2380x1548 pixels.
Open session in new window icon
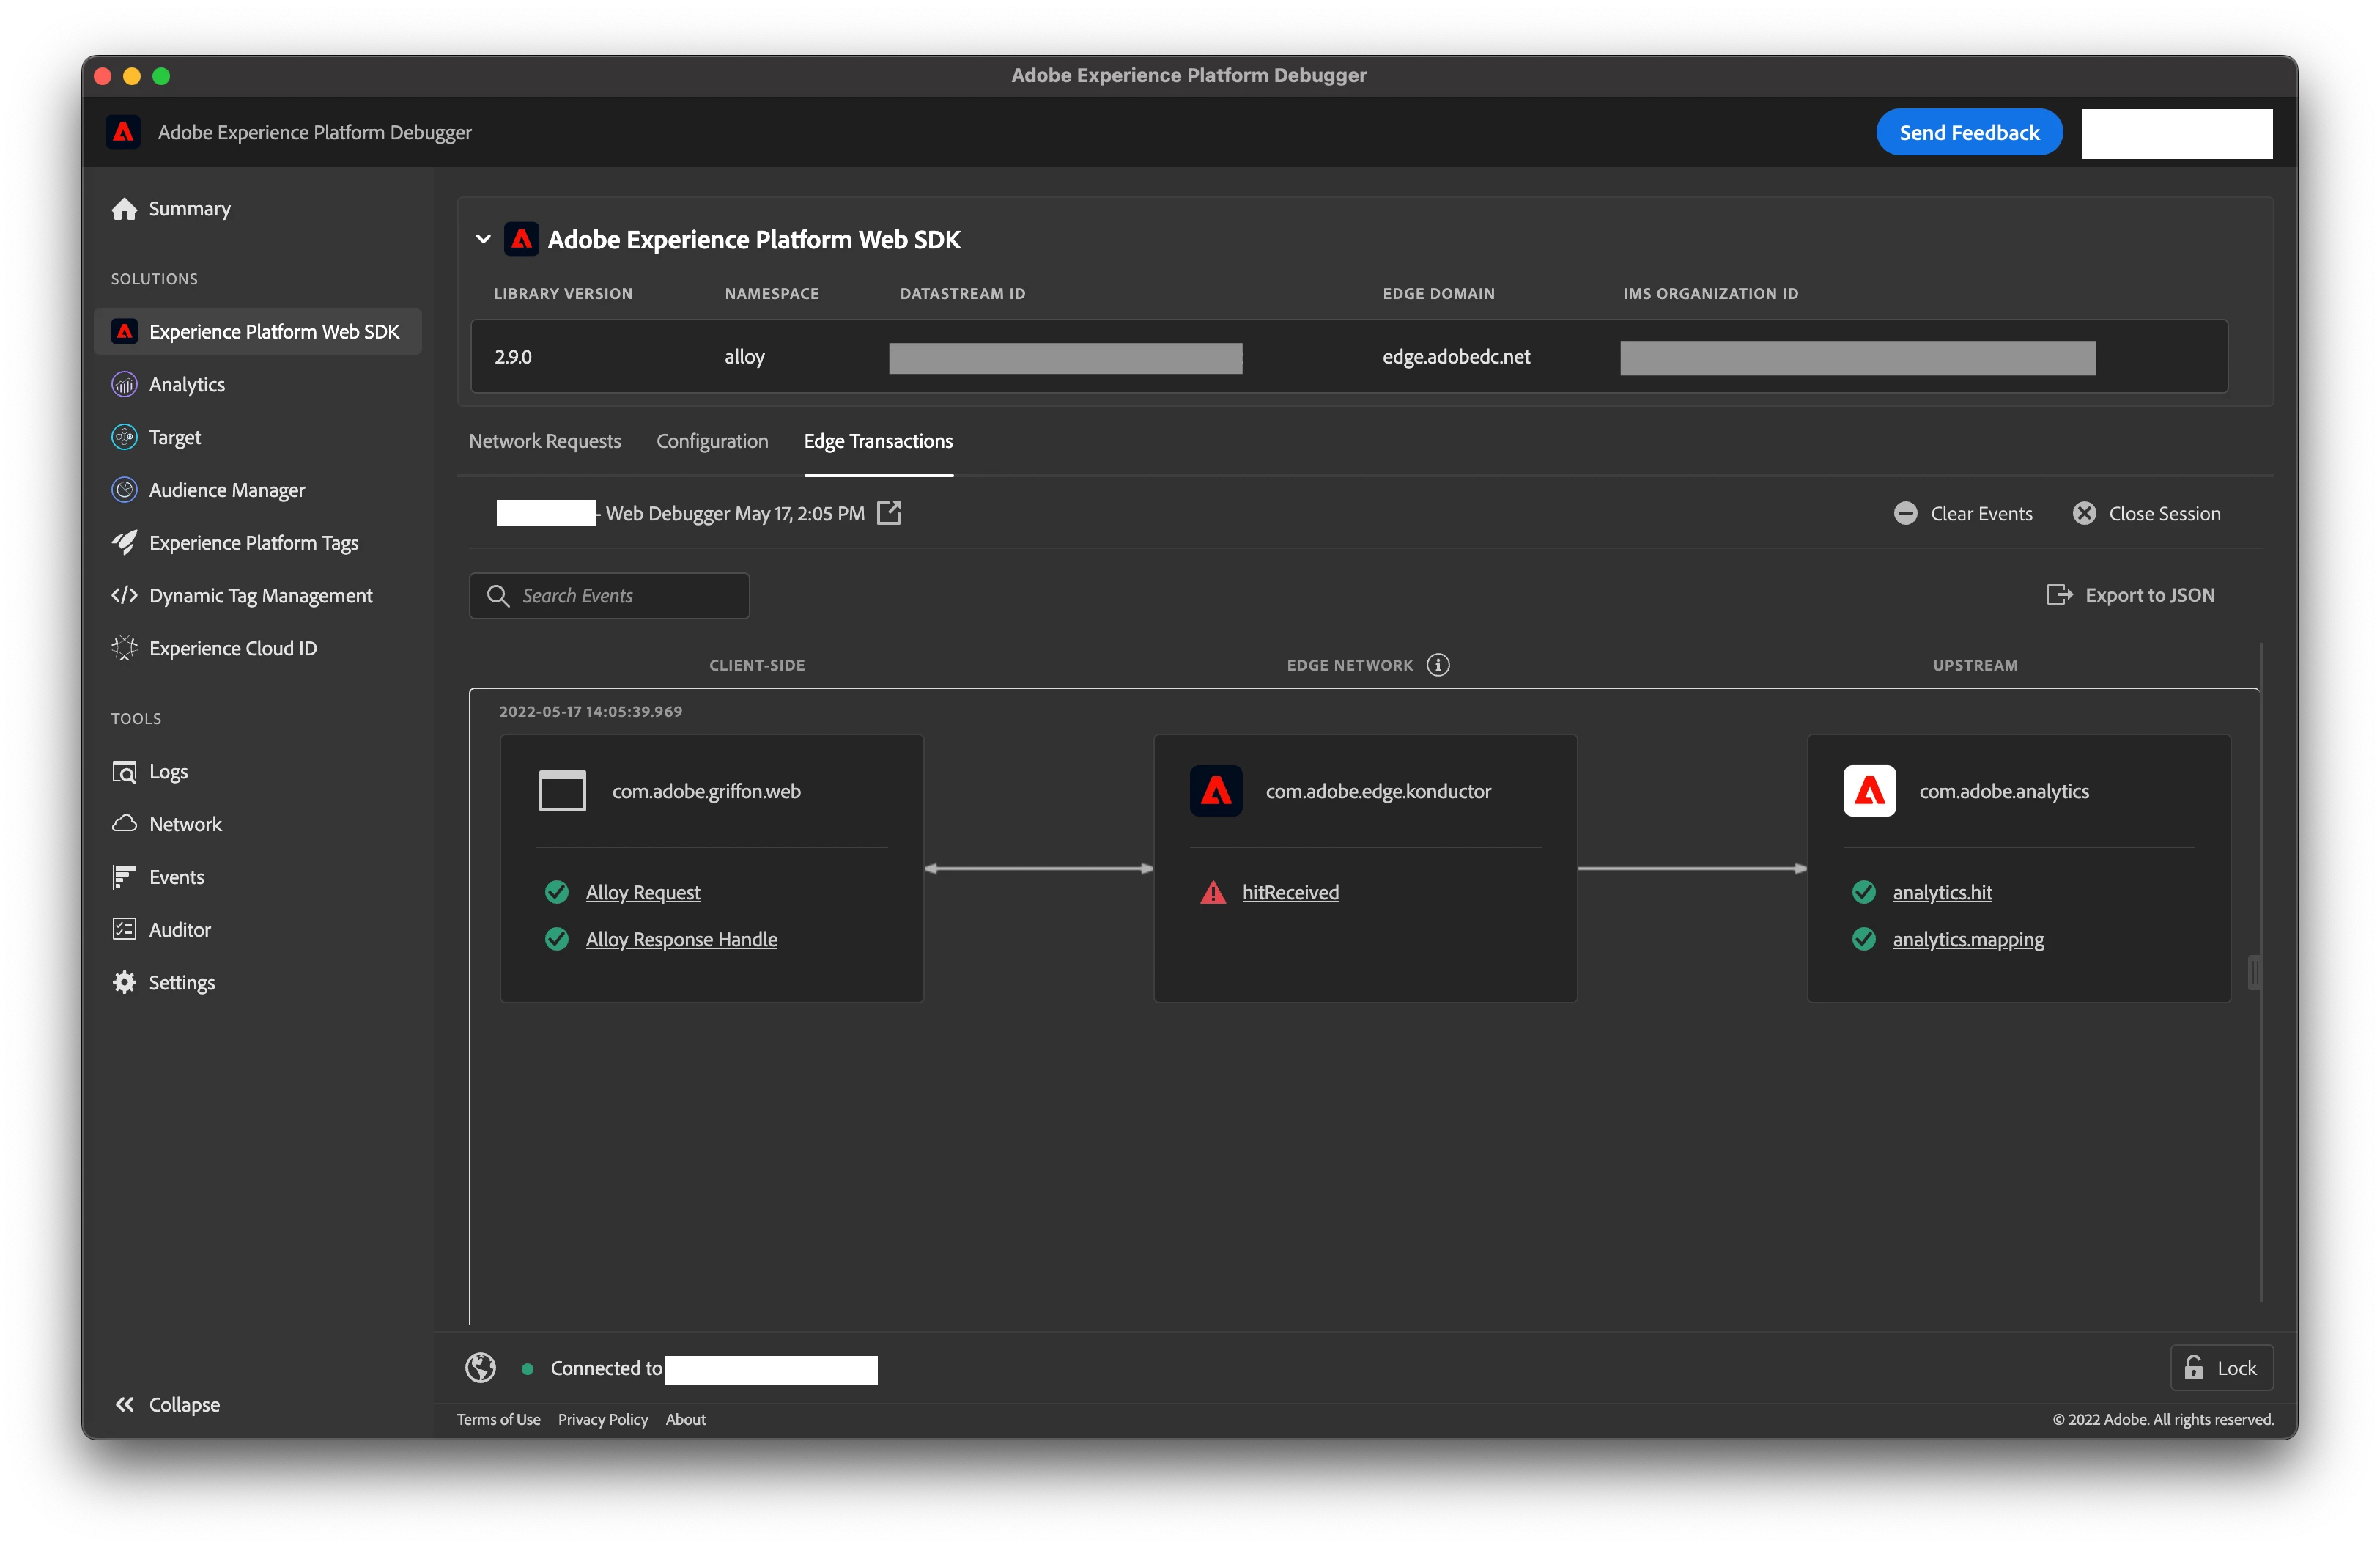click(x=888, y=513)
